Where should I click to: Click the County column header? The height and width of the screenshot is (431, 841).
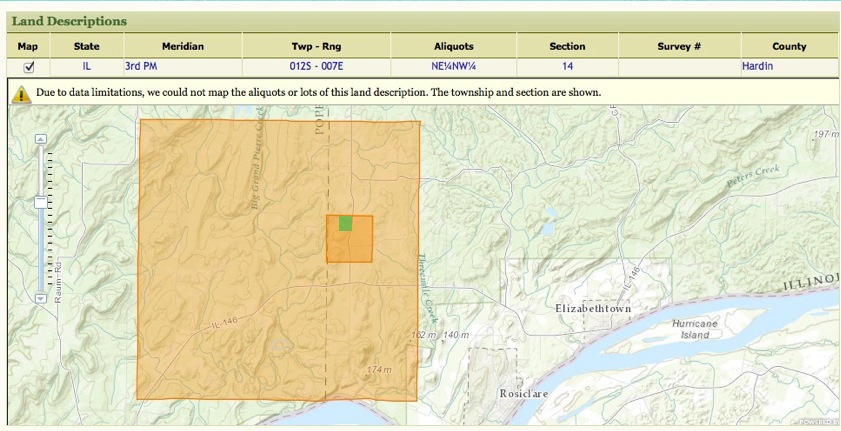click(x=789, y=46)
